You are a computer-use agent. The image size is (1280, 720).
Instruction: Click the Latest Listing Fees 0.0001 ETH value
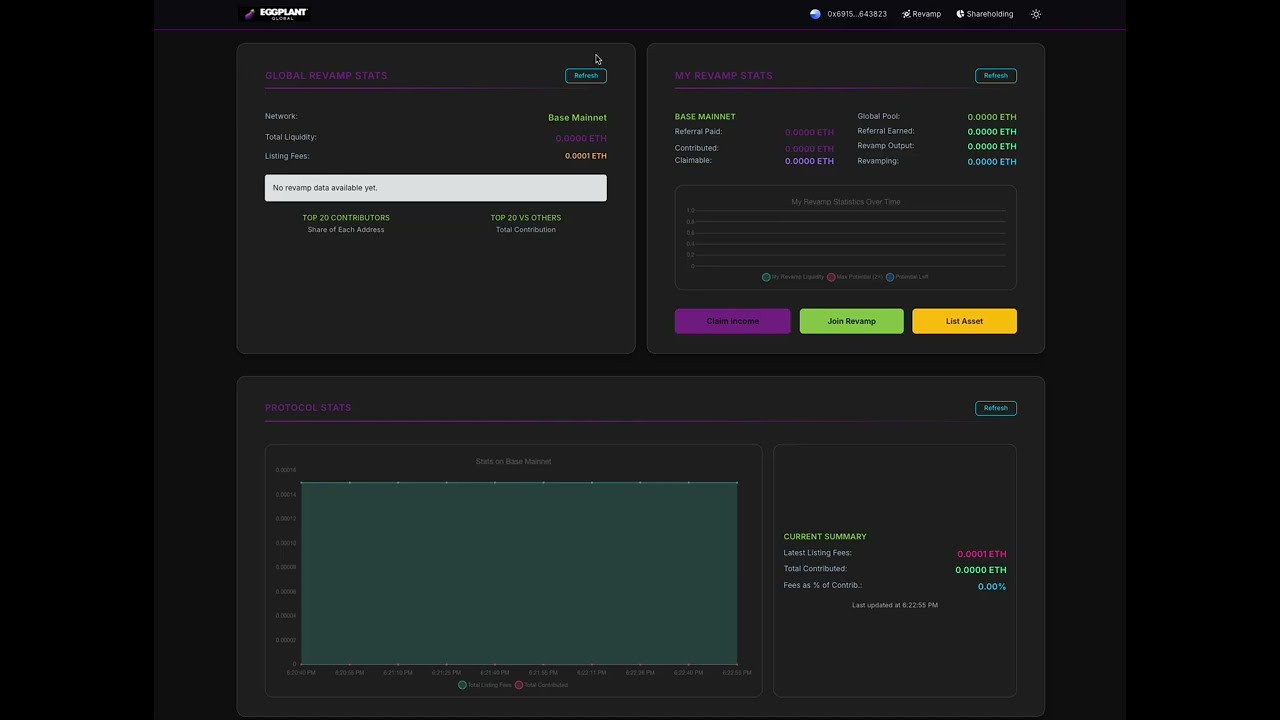click(x=982, y=554)
